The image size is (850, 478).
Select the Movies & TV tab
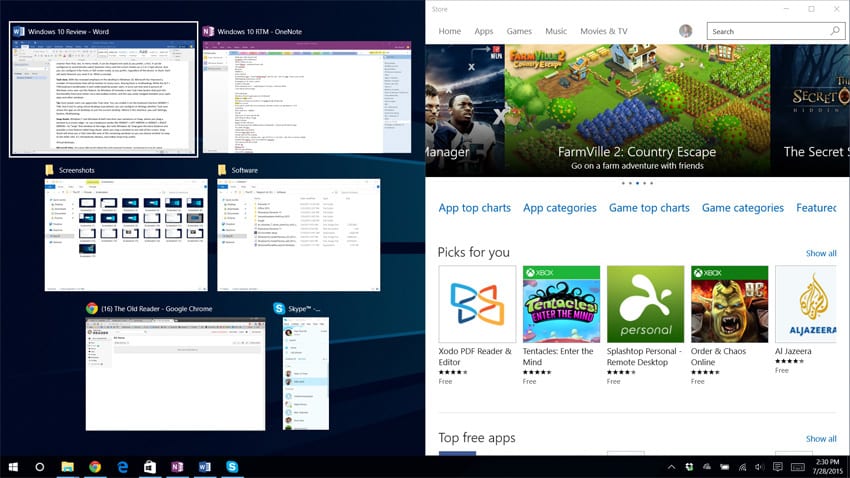[603, 31]
